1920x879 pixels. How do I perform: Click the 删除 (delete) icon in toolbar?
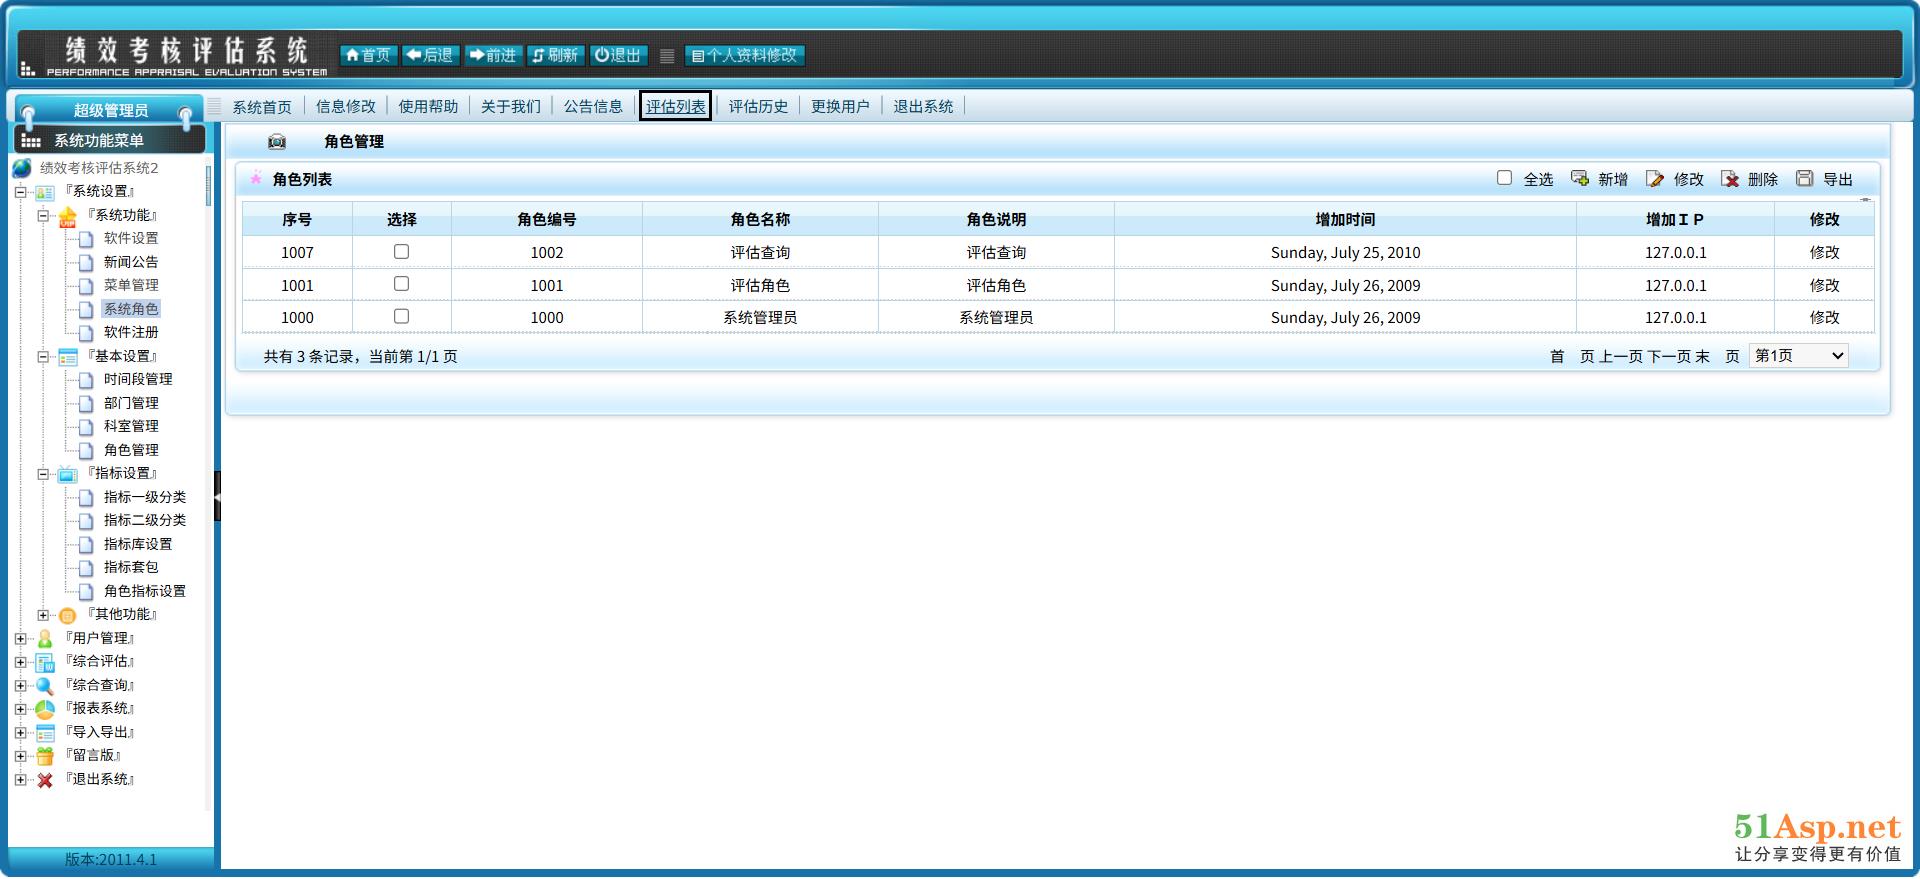click(1730, 179)
